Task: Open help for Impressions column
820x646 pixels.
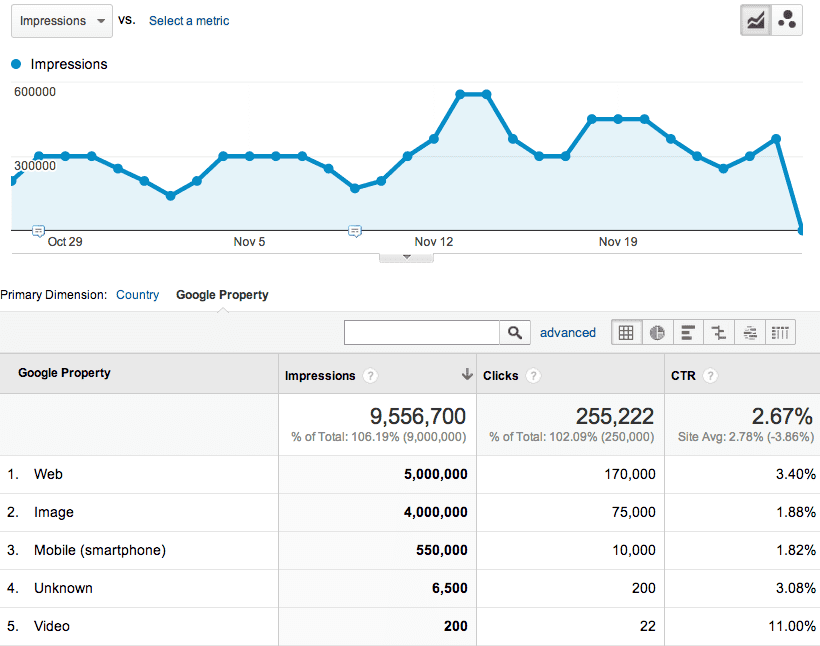Action: (x=371, y=376)
